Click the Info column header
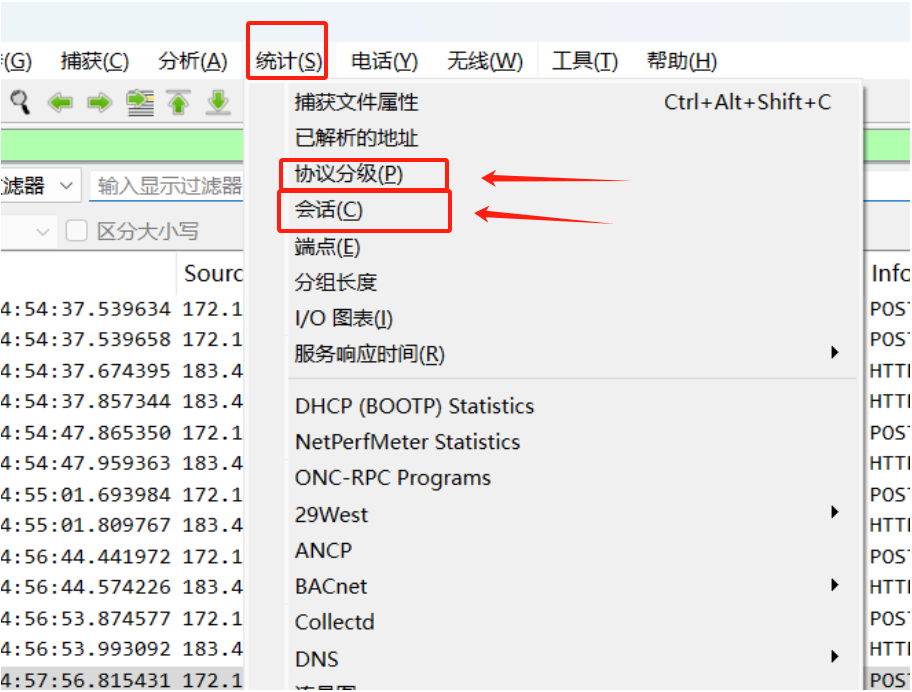This screenshot has height=692, width=912. [889, 273]
